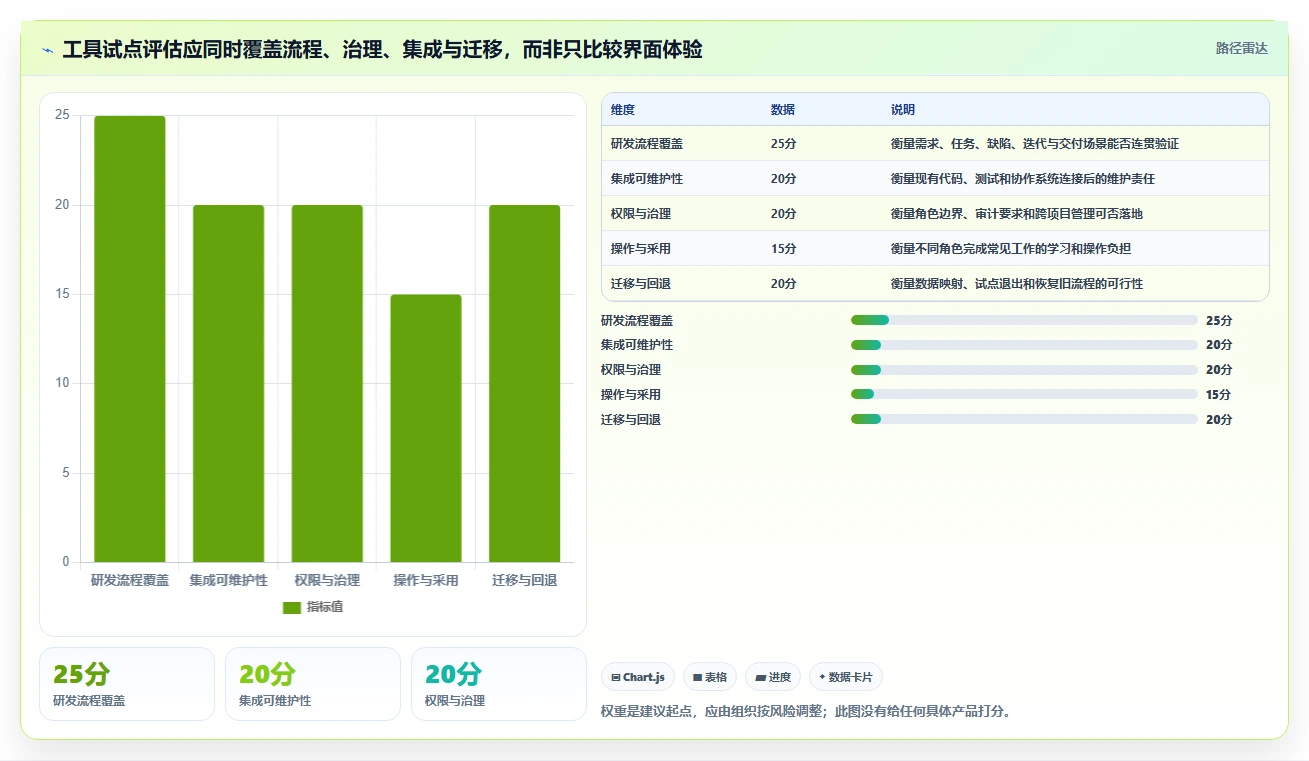Click the 15分 label beside the progress bar
This screenshot has height=761, width=1309.
[x=1219, y=394]
